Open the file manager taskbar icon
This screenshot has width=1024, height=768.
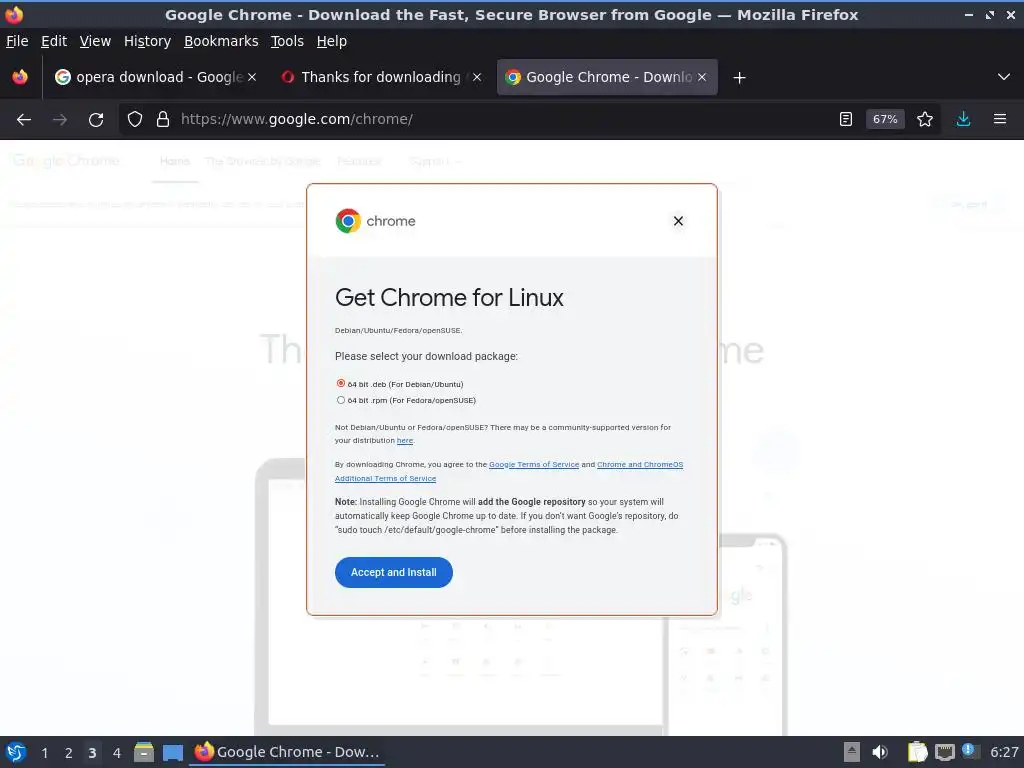tap(144, 752)
